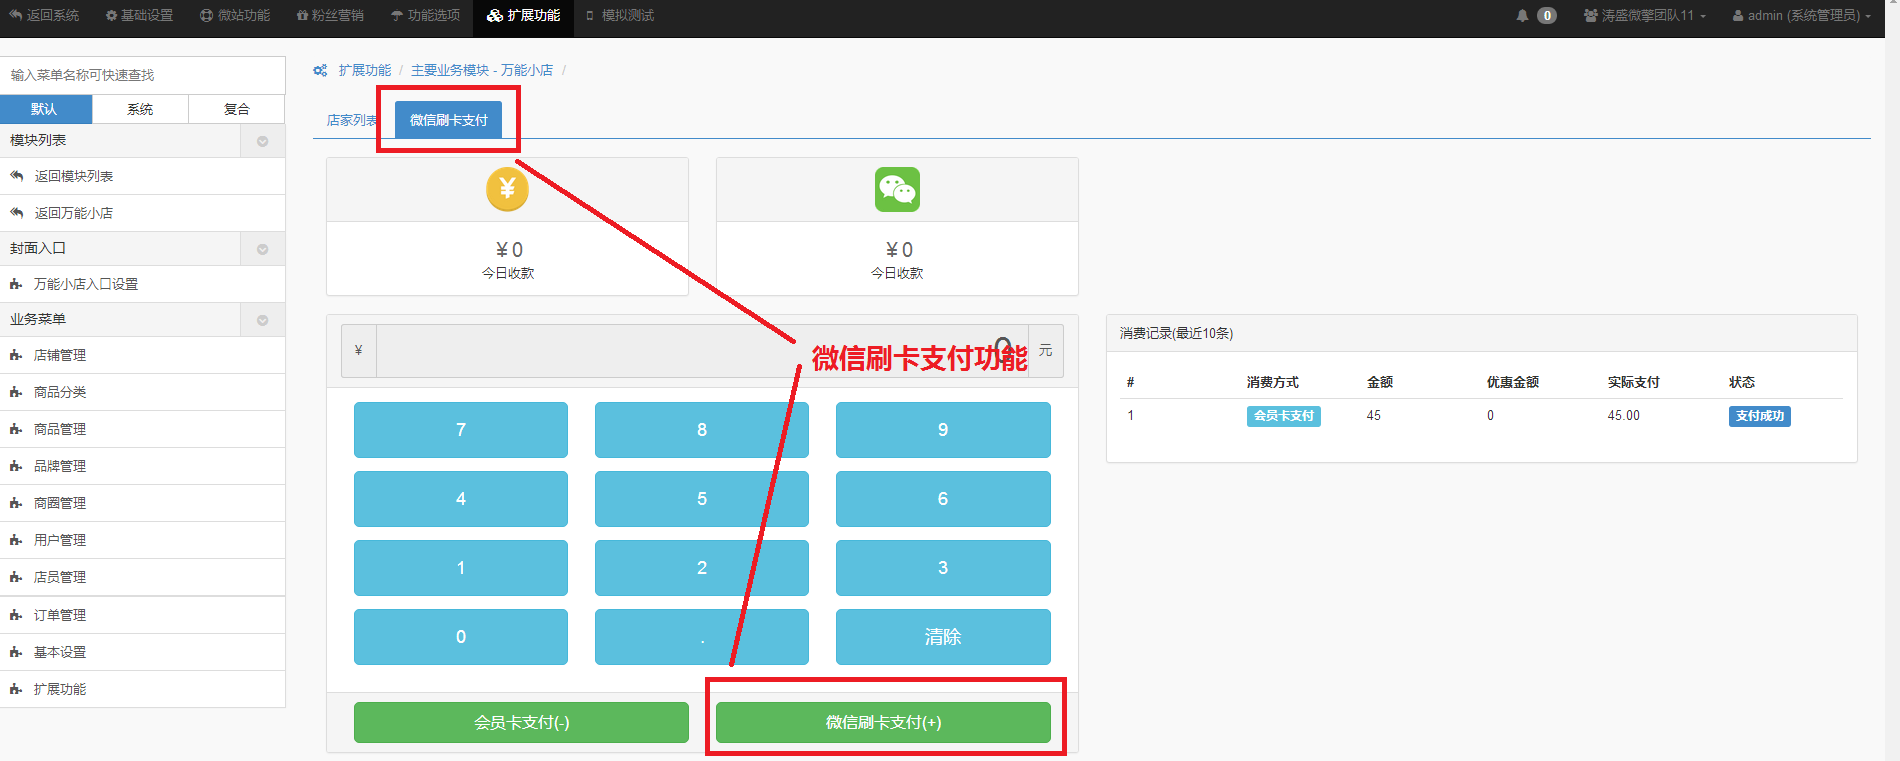Collapse the 模块列表 section

pyautogui.click(x=262, y=141)
